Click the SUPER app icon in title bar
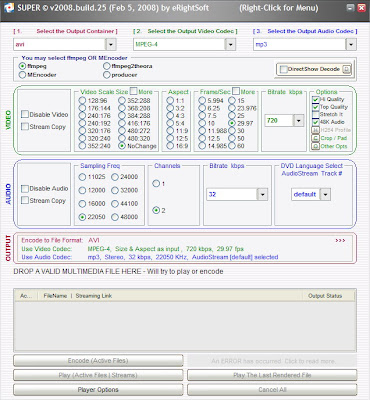 coord(8,7)
